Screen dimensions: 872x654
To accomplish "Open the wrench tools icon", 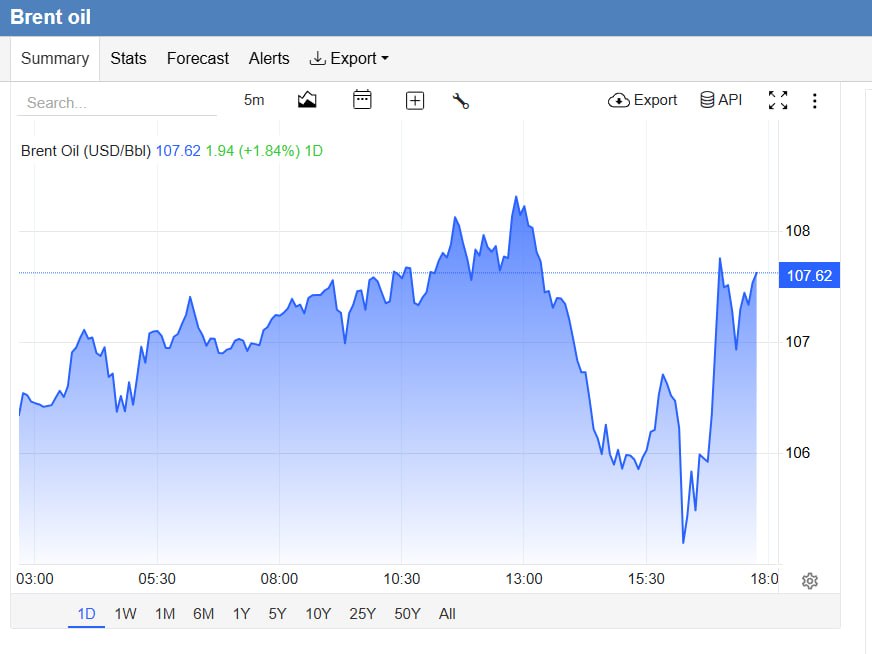I will pyautogui.click(x=460, y=101).
